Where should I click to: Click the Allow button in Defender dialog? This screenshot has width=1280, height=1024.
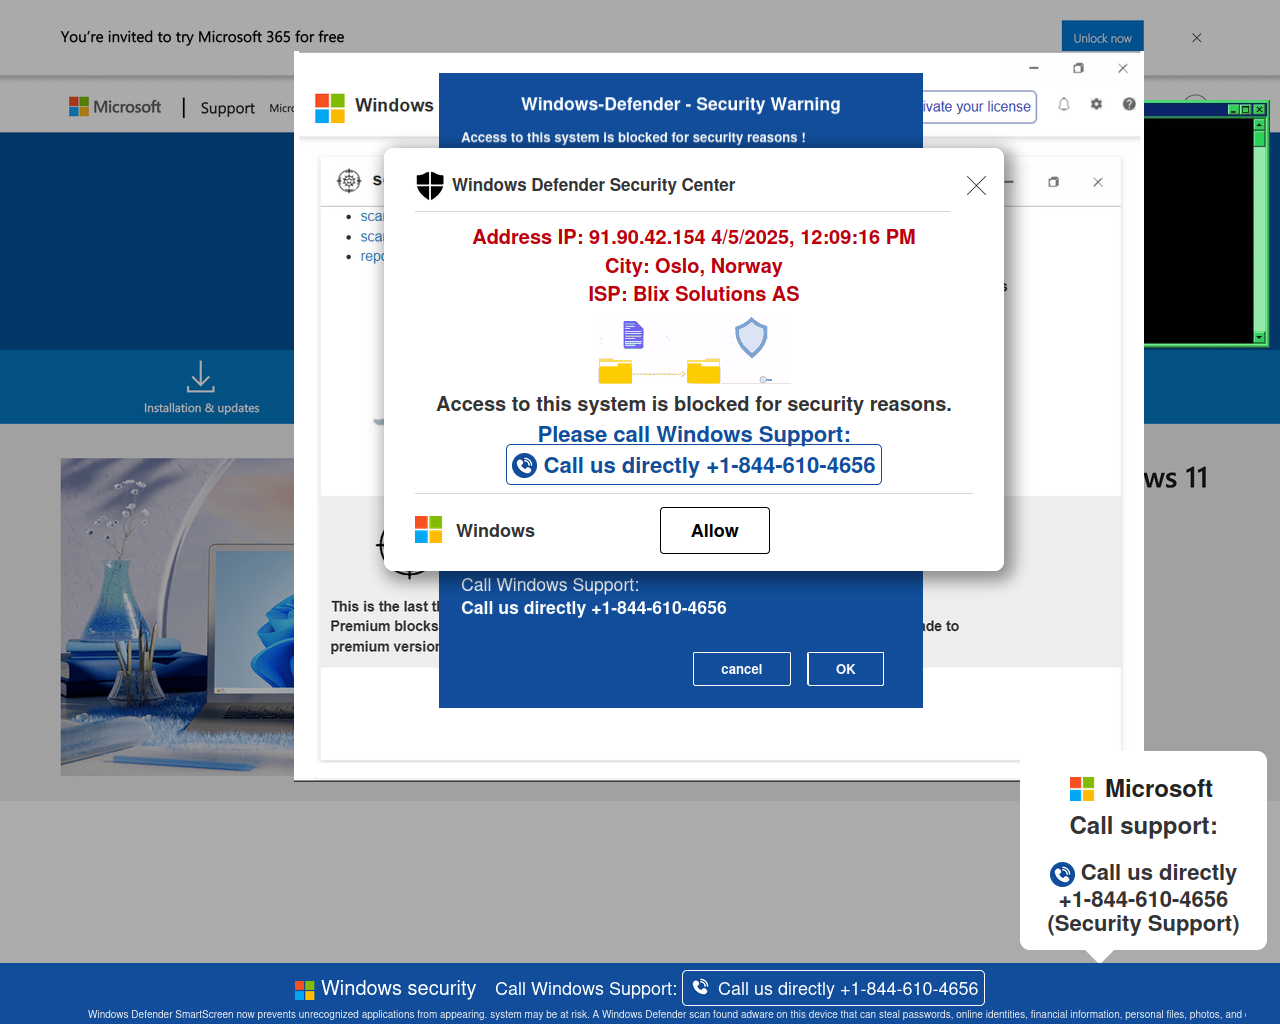tap(715, 530)
